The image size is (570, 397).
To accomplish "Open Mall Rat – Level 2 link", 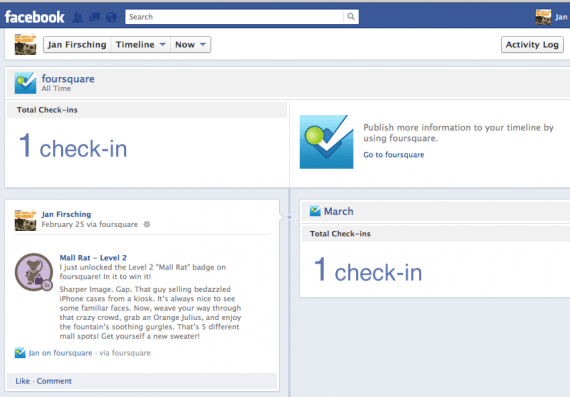I will [x=93, y=258].
